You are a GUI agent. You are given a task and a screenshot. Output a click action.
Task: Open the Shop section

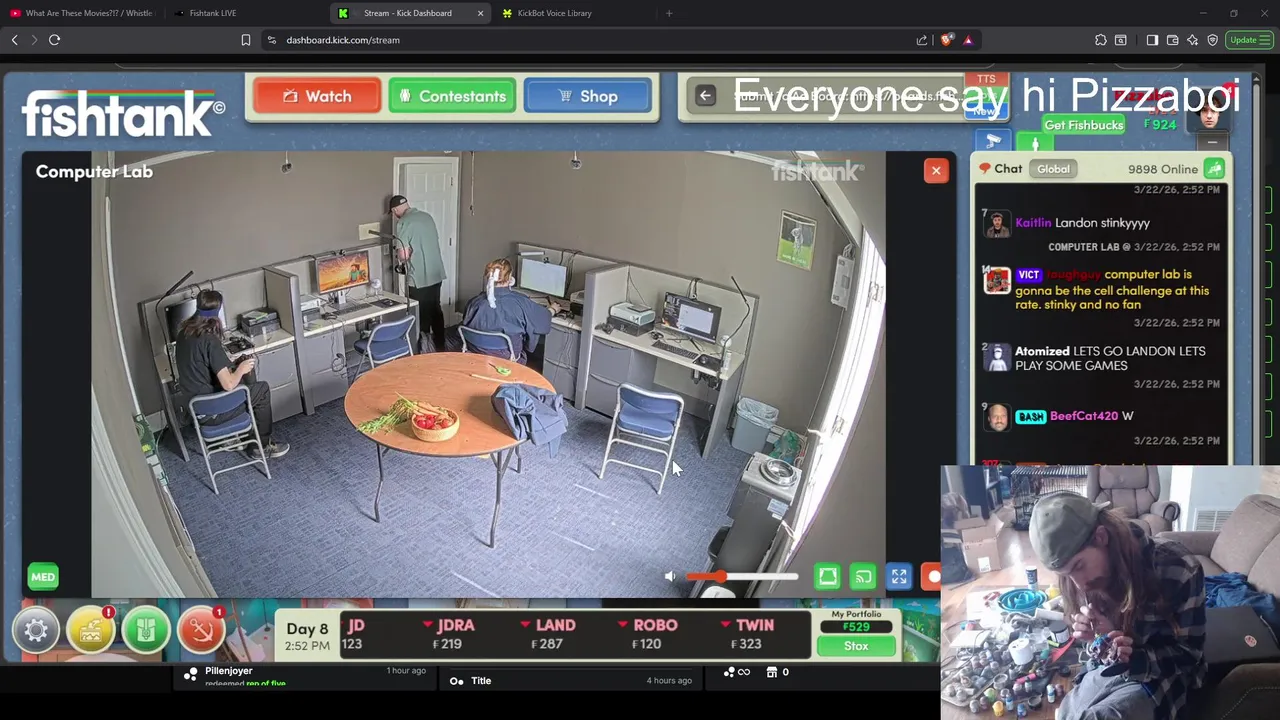588,96
